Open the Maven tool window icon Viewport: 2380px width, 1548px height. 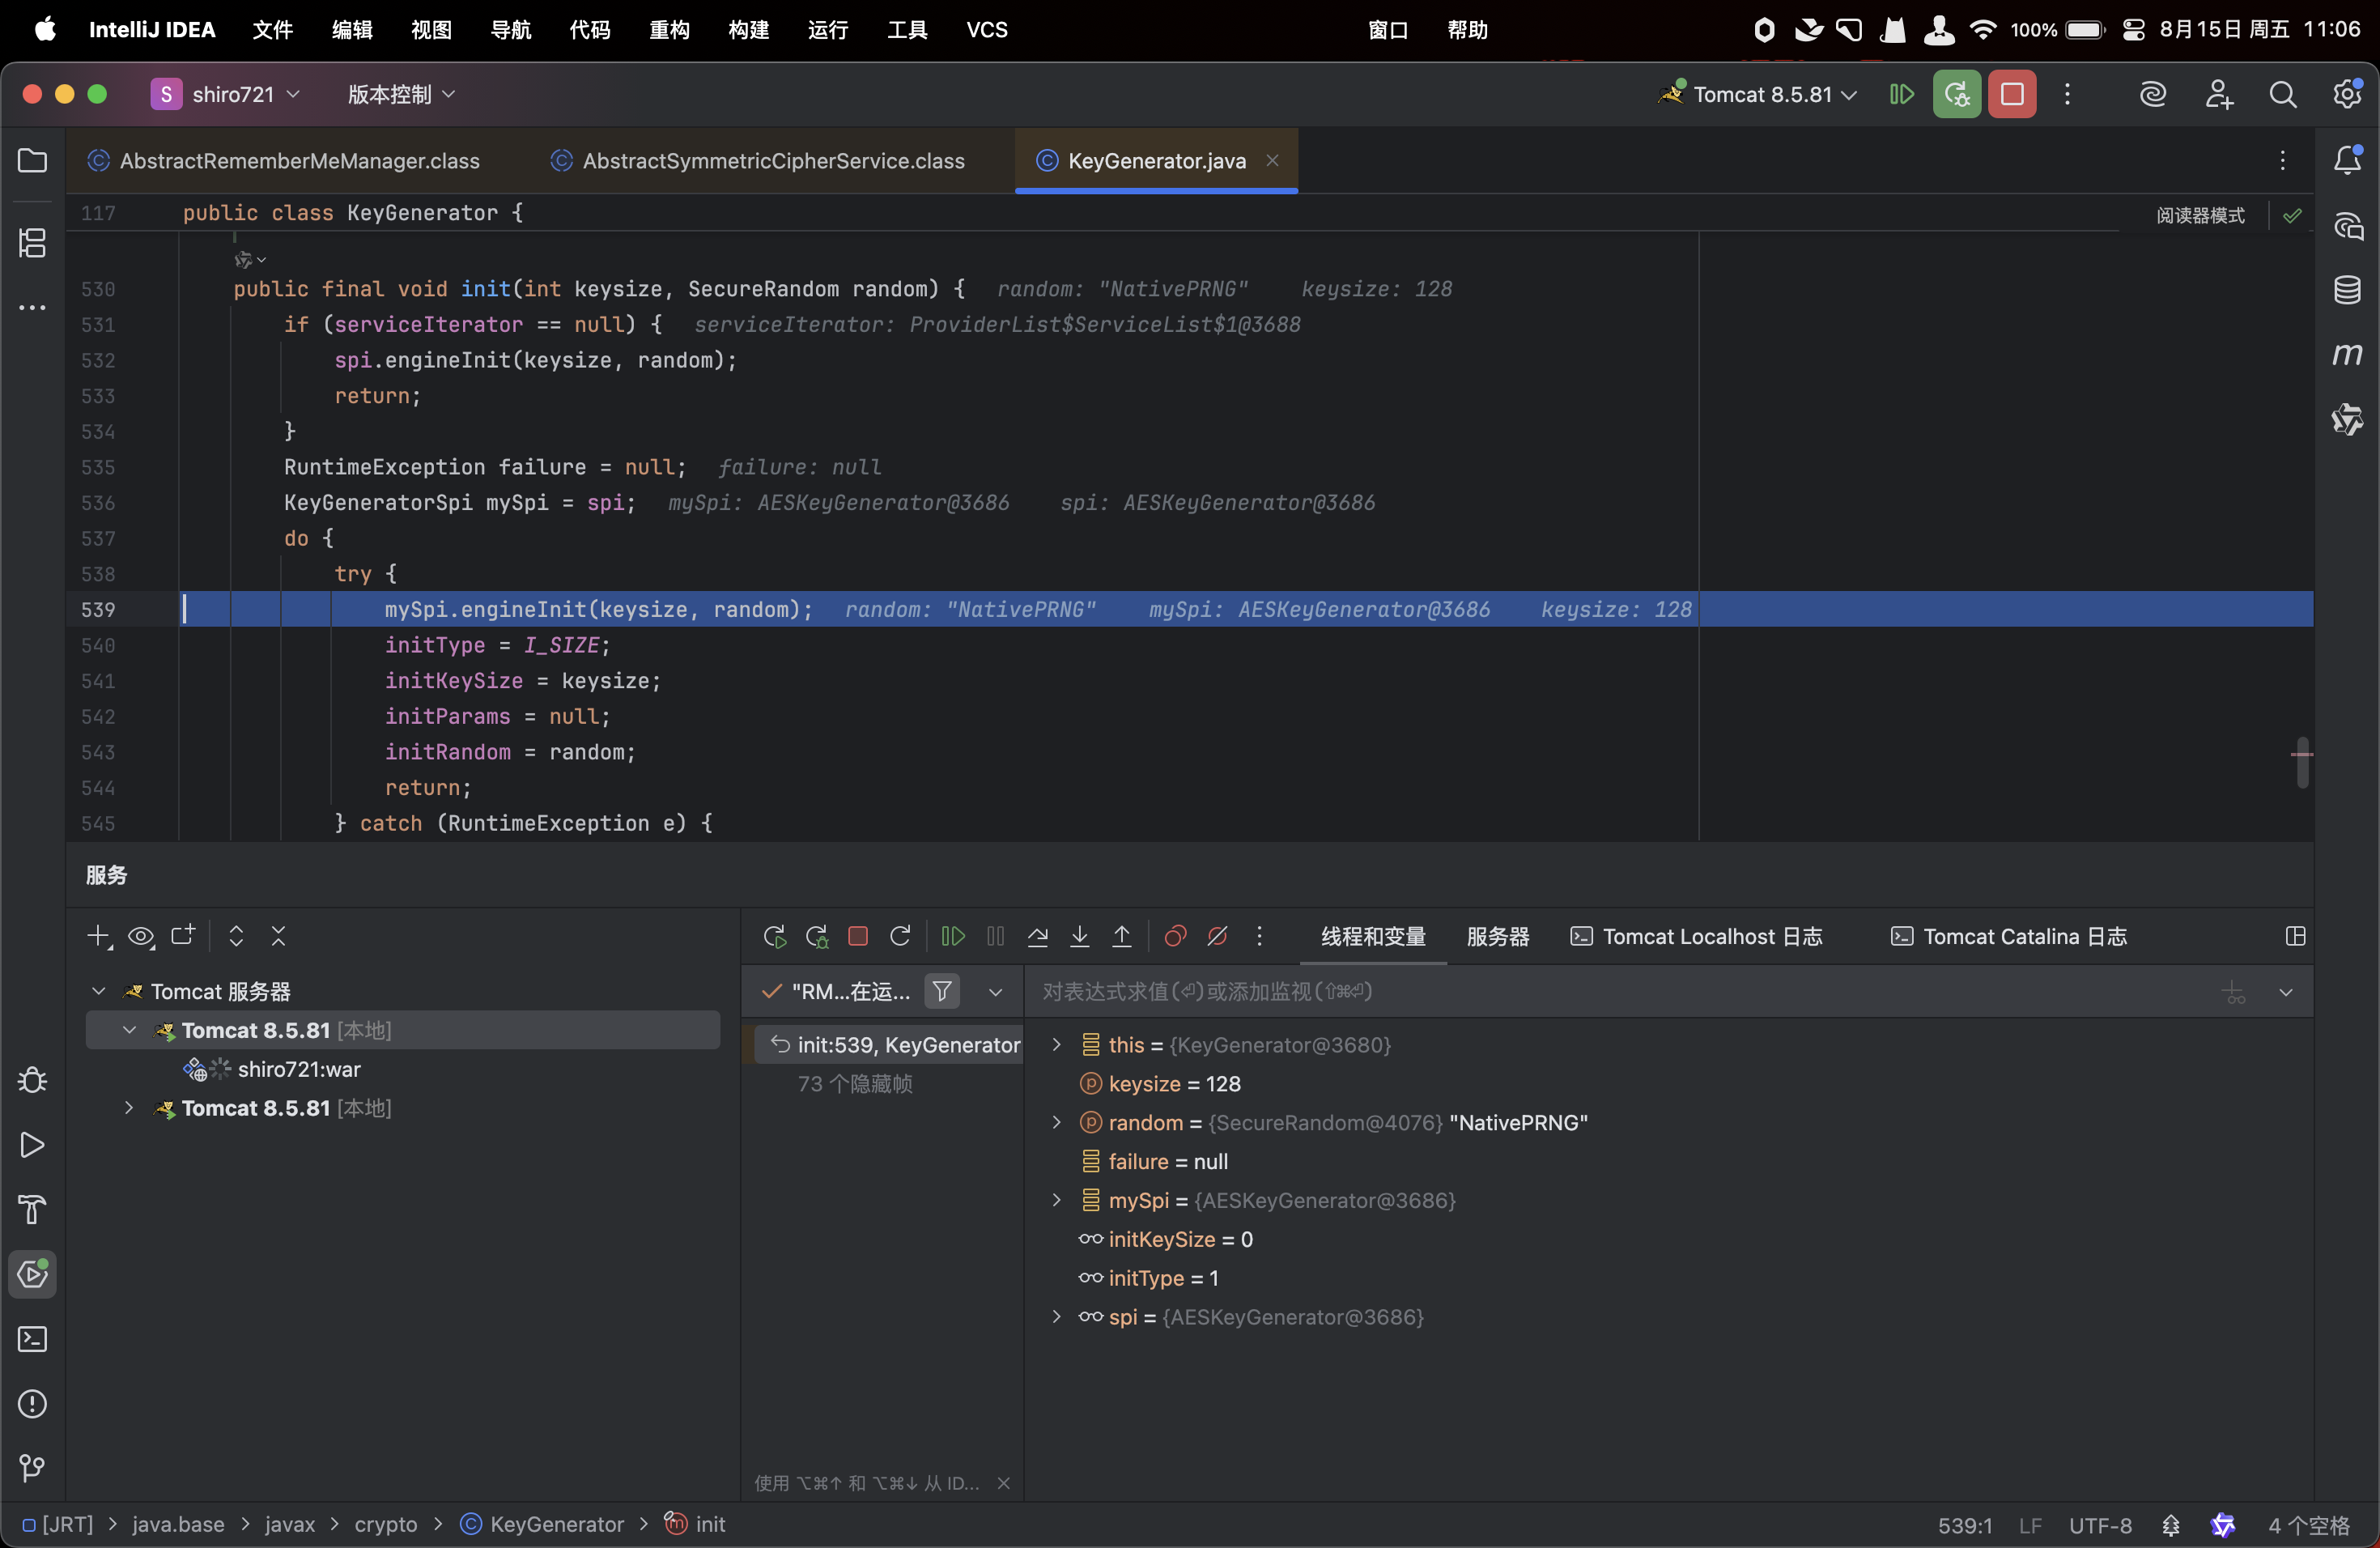pos(2346,355)
